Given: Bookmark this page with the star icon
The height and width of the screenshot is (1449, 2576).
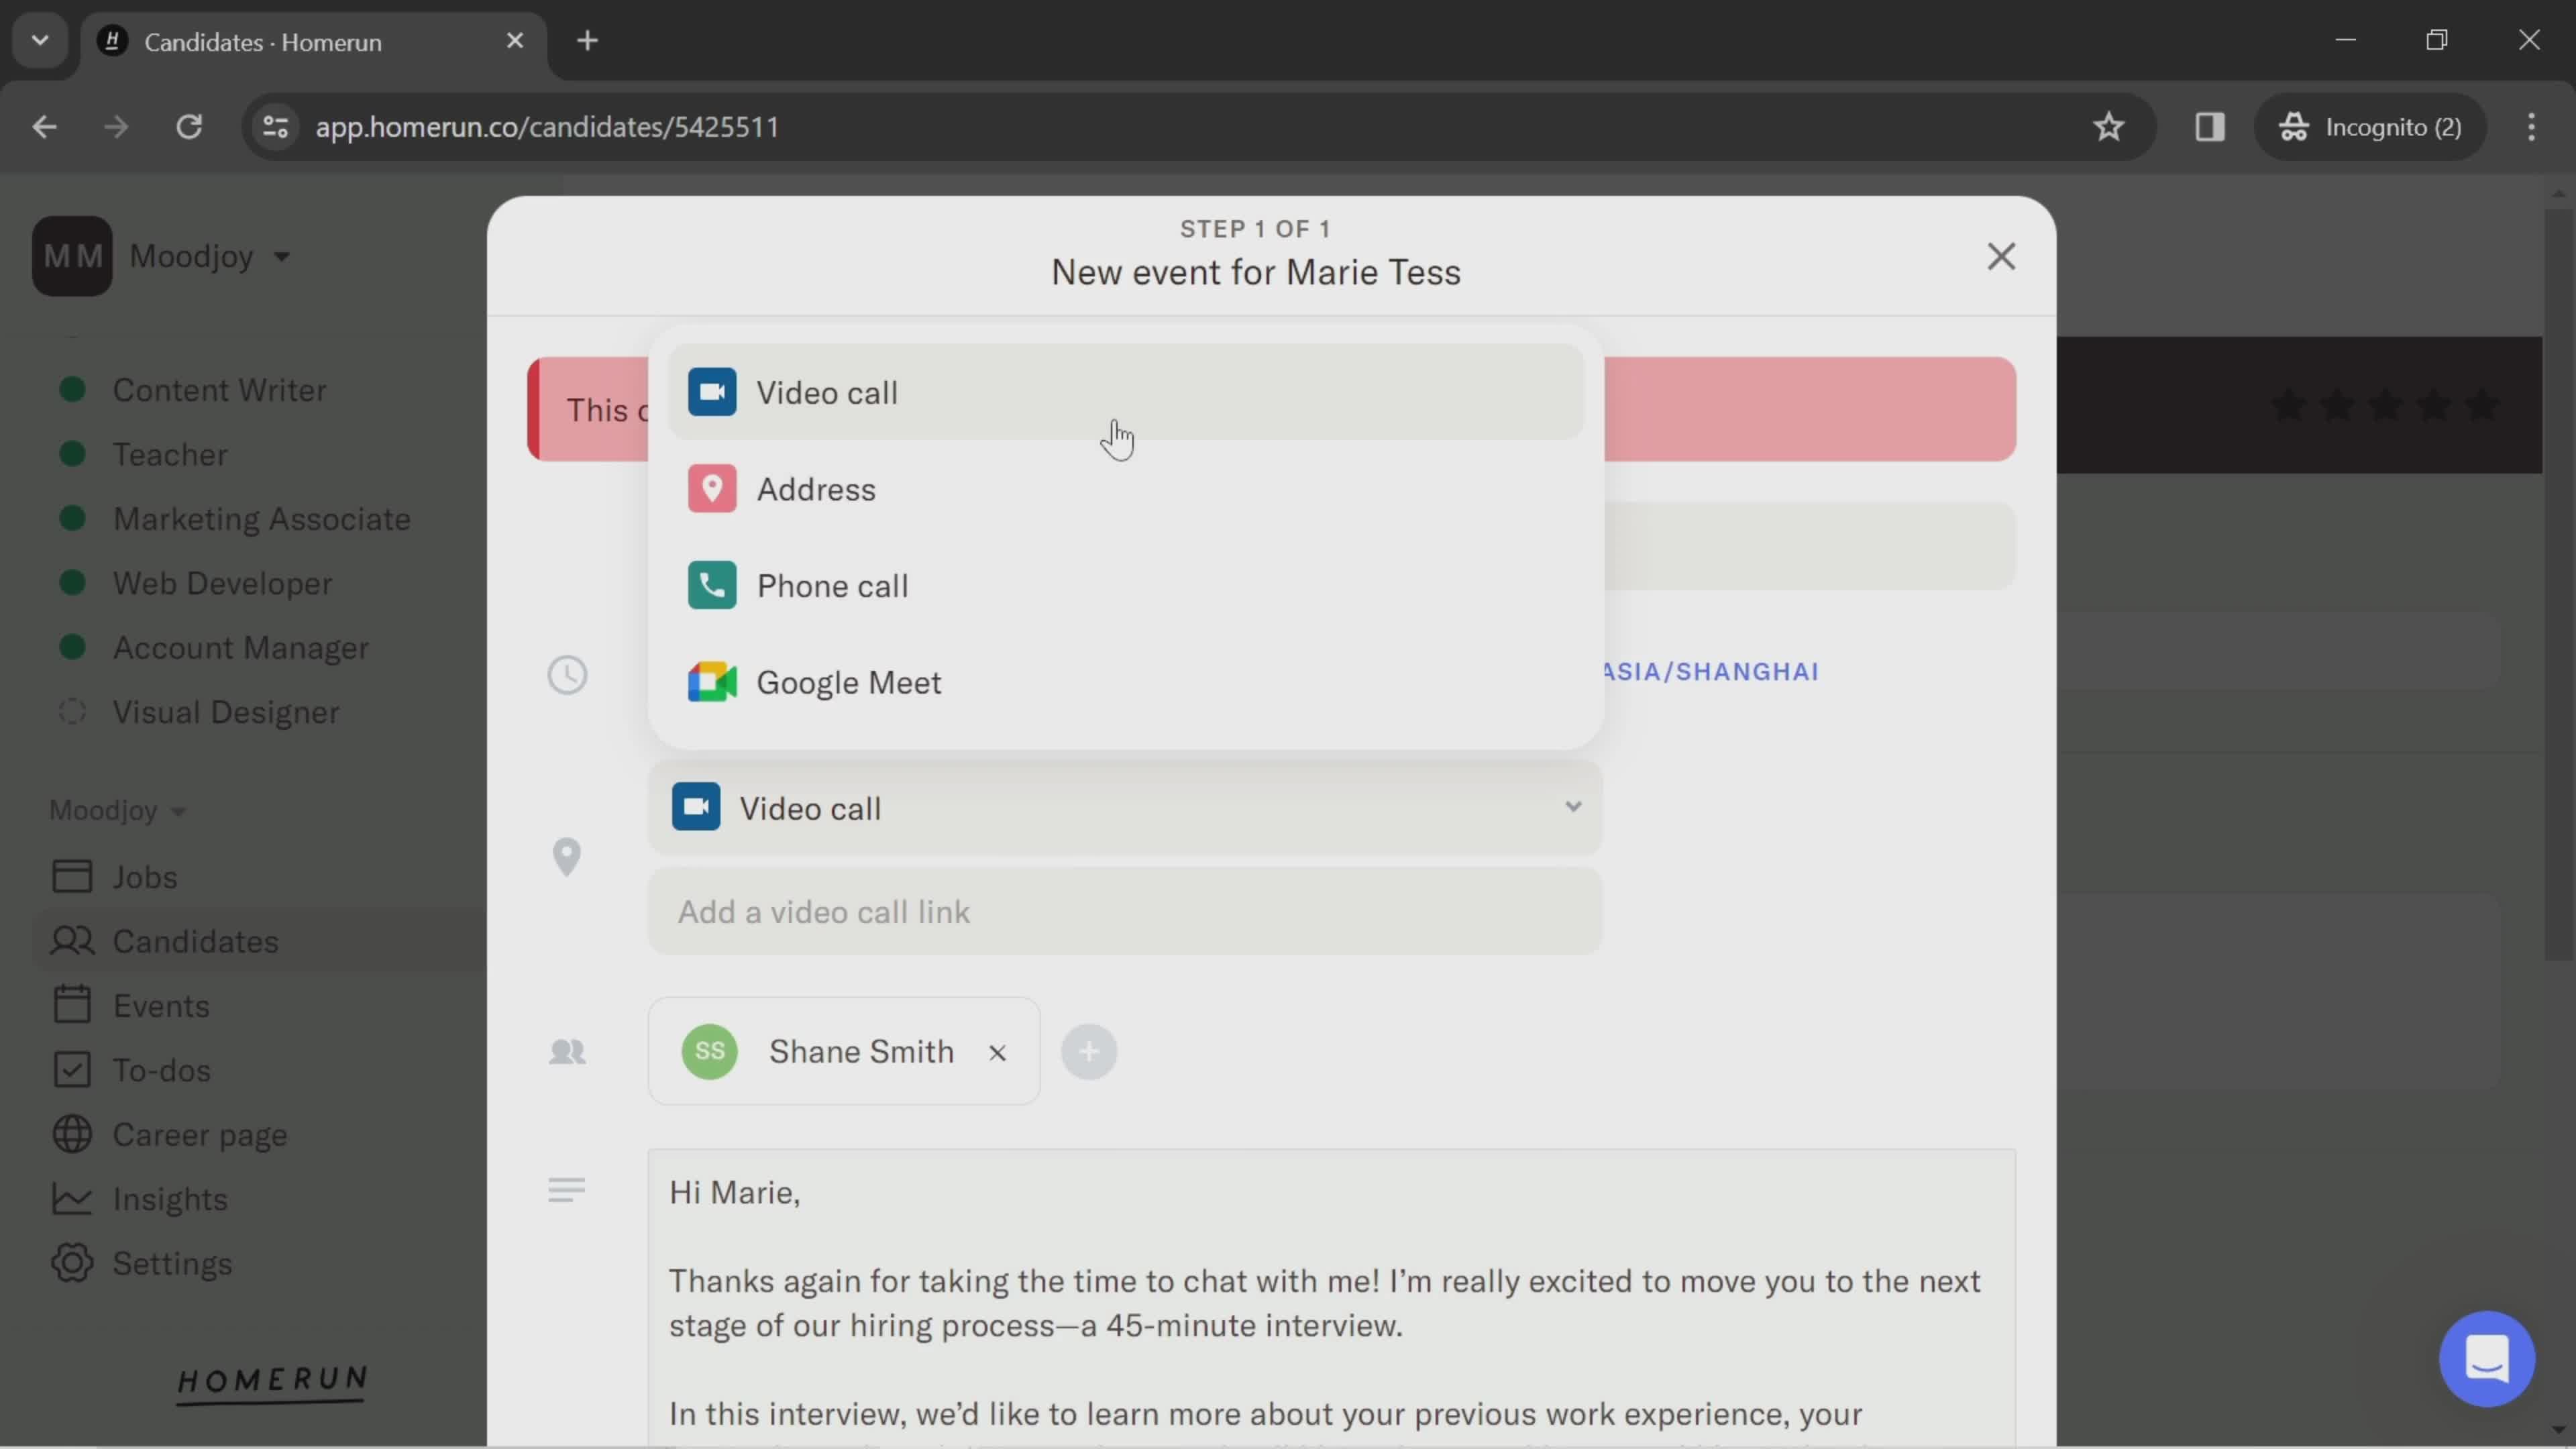Looking at the screenshot, I should 2109,127.
